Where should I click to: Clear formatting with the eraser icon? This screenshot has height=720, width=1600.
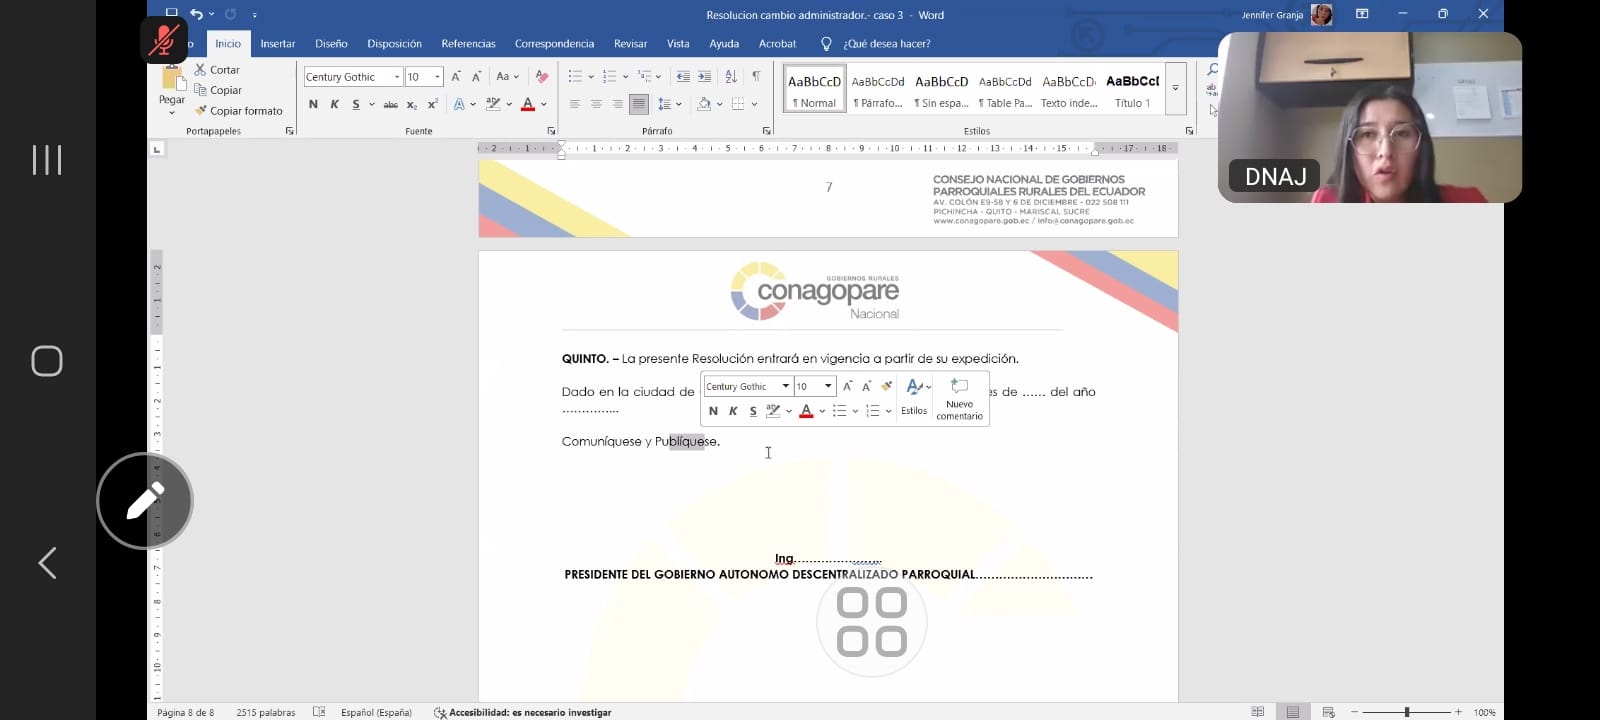pyautogui.click(x=542, y=77)
